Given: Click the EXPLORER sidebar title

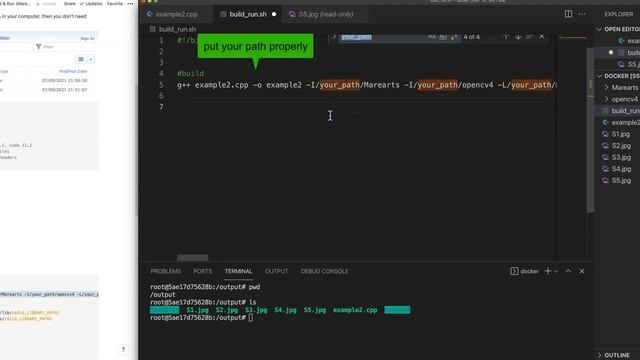Looking at the screenshot, I should [618, 14].
